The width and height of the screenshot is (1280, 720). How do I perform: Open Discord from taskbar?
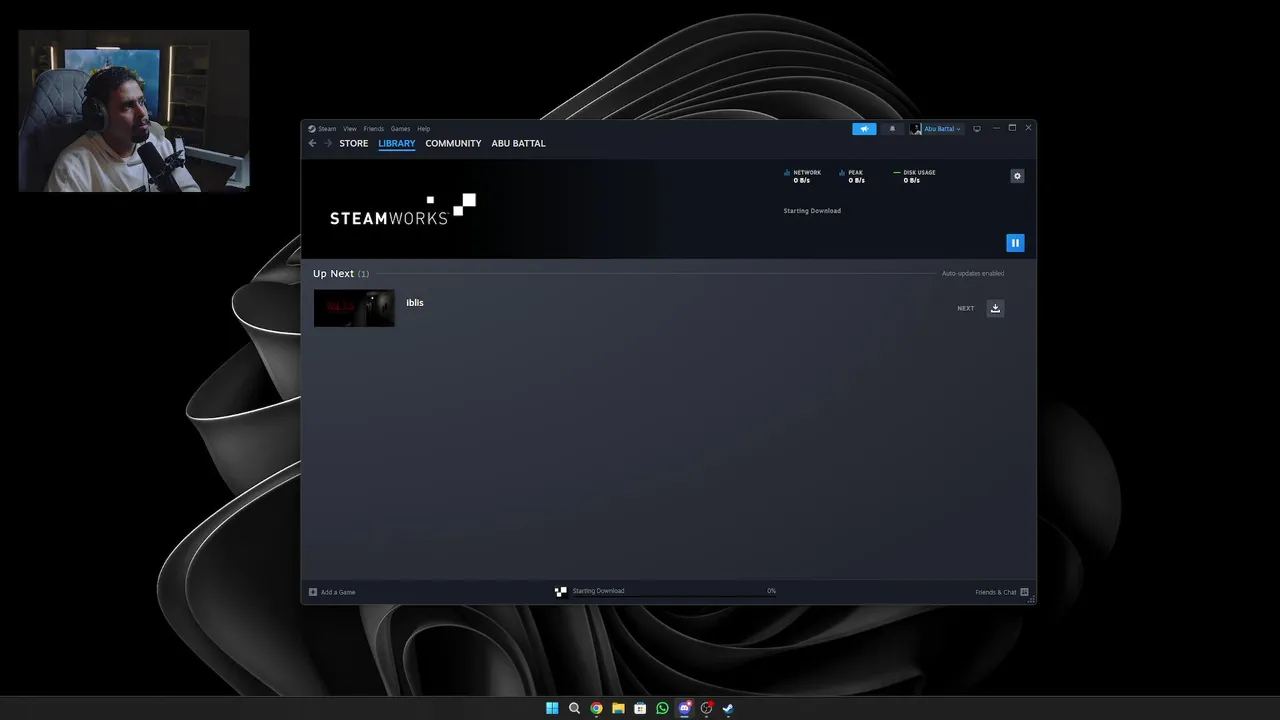pyautogui.click(x=685, y=708)
